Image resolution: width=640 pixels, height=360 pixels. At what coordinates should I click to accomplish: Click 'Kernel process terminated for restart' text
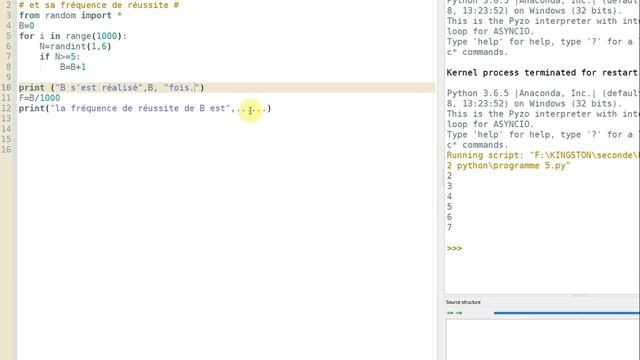click(x=542, y=73)
